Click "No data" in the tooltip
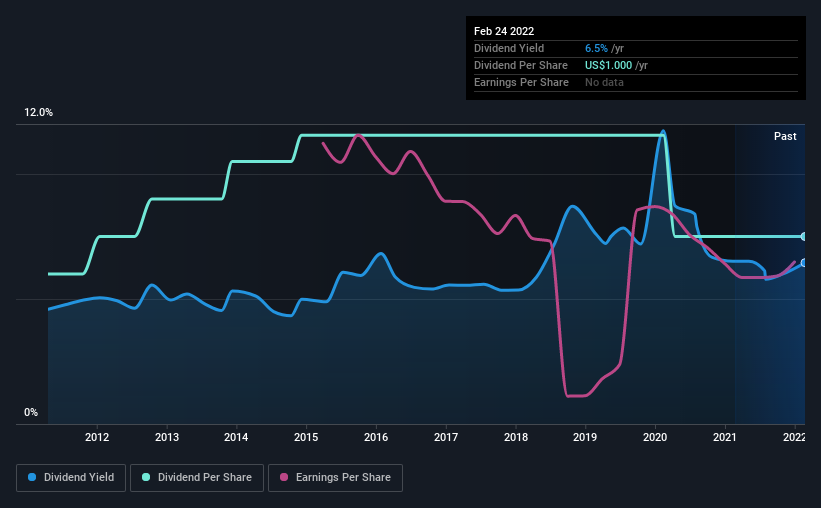 click(604, 82)
